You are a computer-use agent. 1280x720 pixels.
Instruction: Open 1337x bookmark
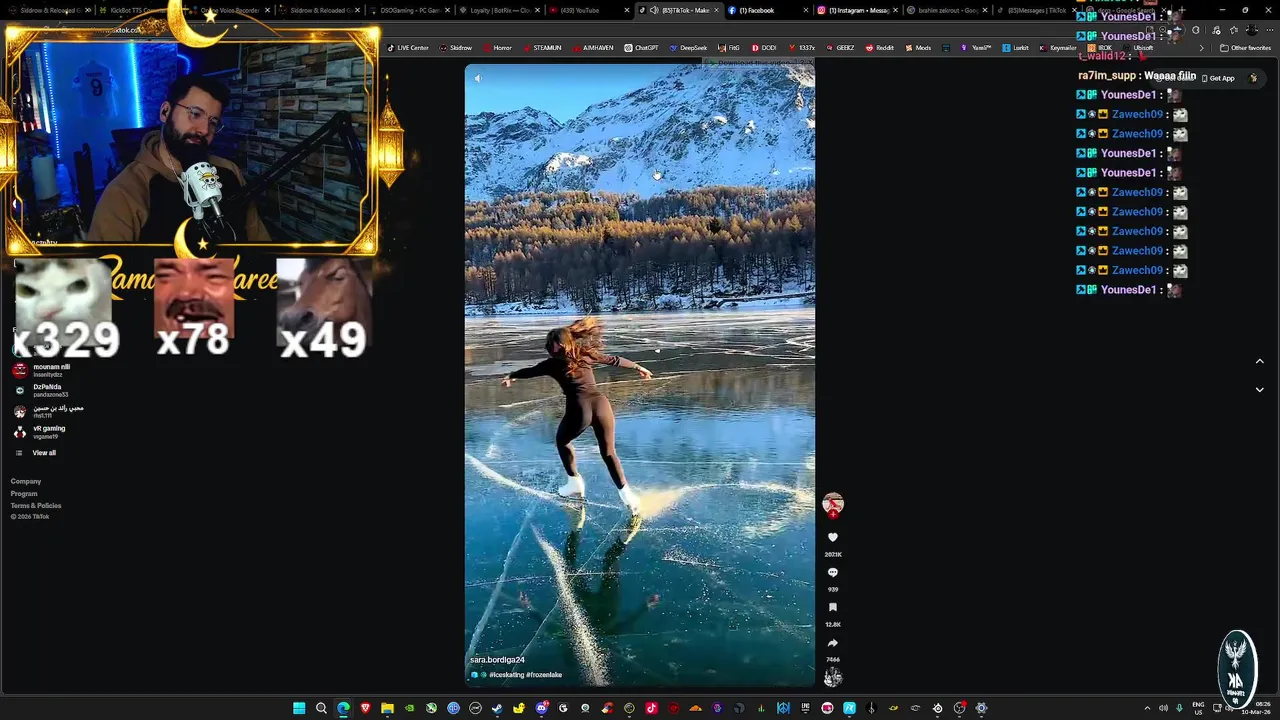802,48
